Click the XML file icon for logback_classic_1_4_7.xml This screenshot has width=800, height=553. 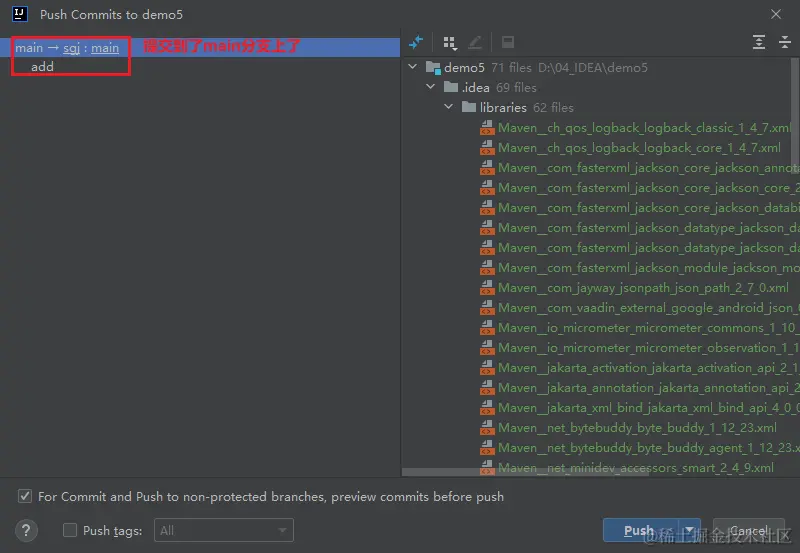tap(487, 128)
